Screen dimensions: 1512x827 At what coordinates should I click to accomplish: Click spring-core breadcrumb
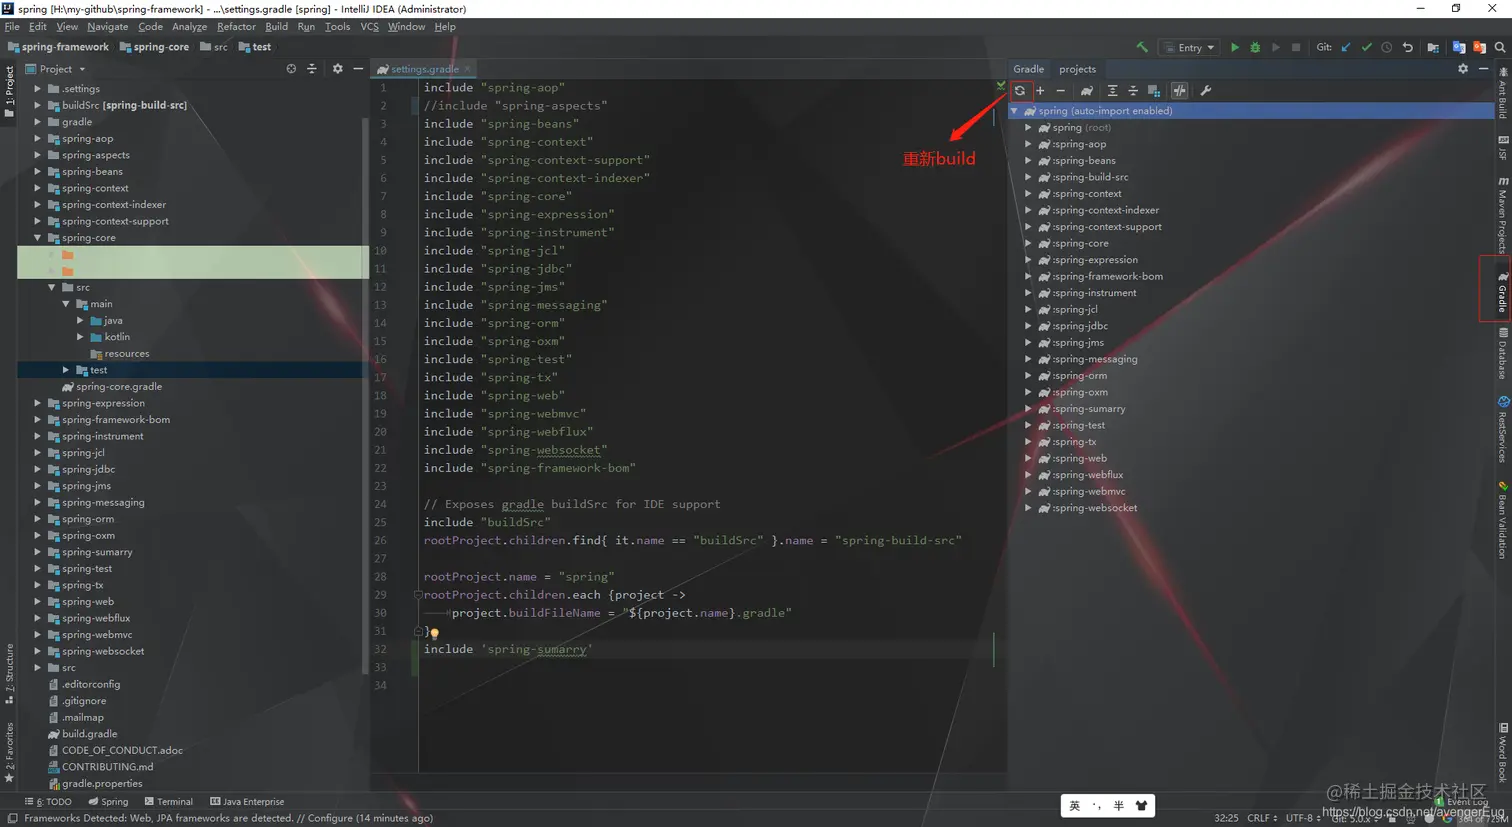tap(154, 47)
